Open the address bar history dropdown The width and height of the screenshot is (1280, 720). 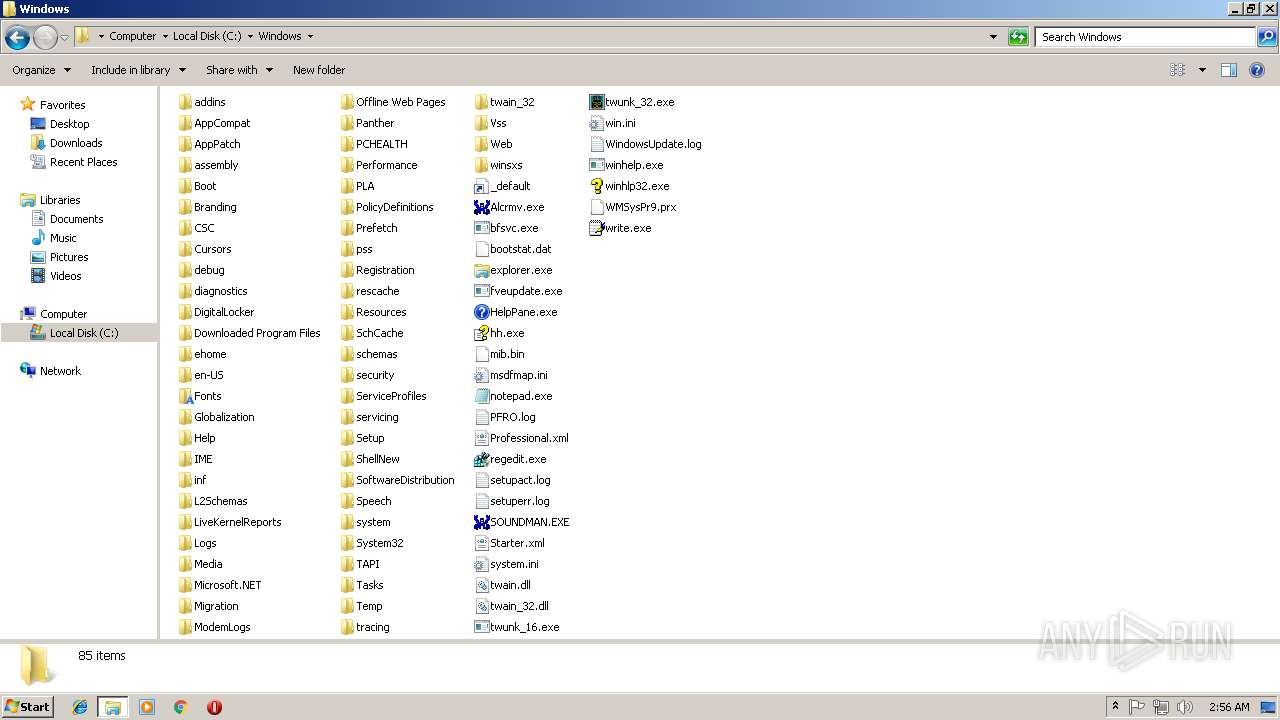click(x=993, y=37)
